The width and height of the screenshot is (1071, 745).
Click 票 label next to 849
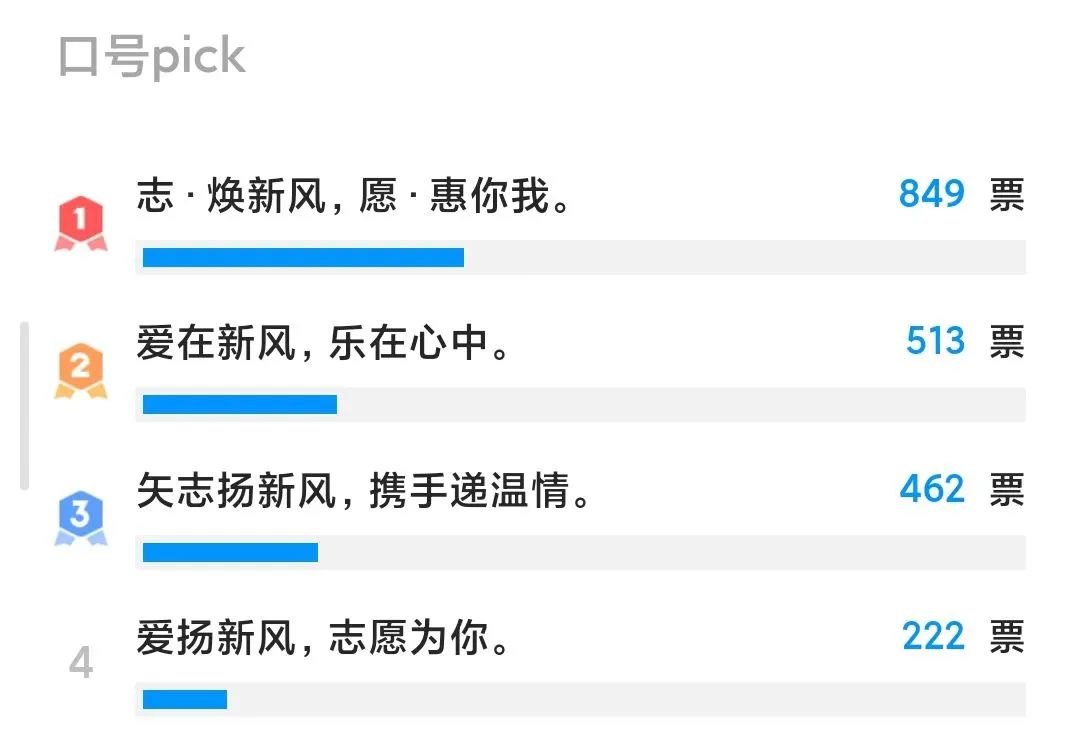tap(1007, 195)
